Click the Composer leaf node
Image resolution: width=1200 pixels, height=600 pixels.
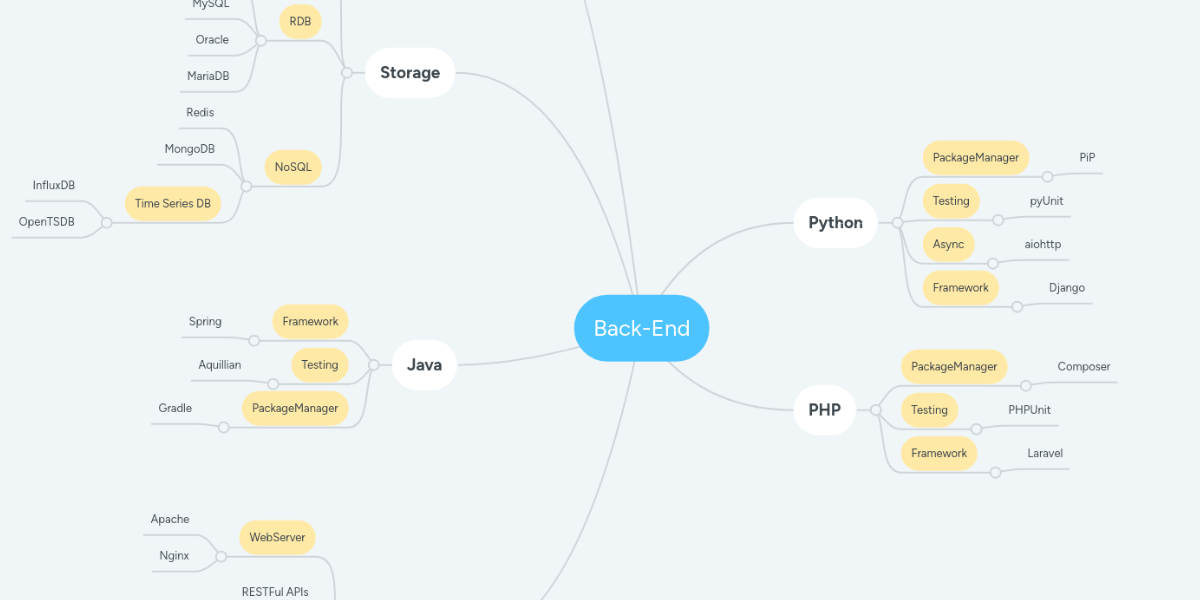click(x=1084, y=367)
